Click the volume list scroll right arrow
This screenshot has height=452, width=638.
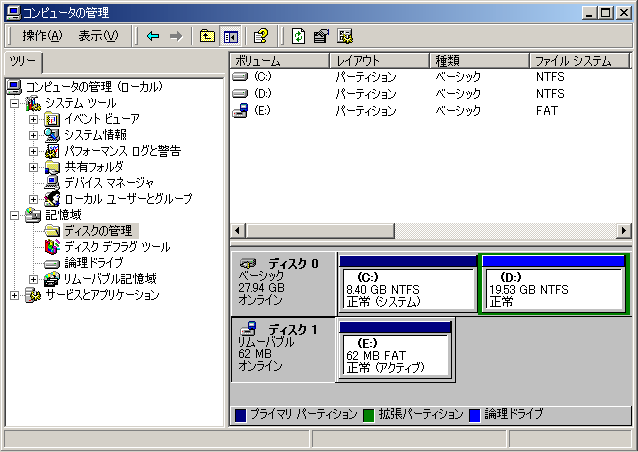click(624, 231)
